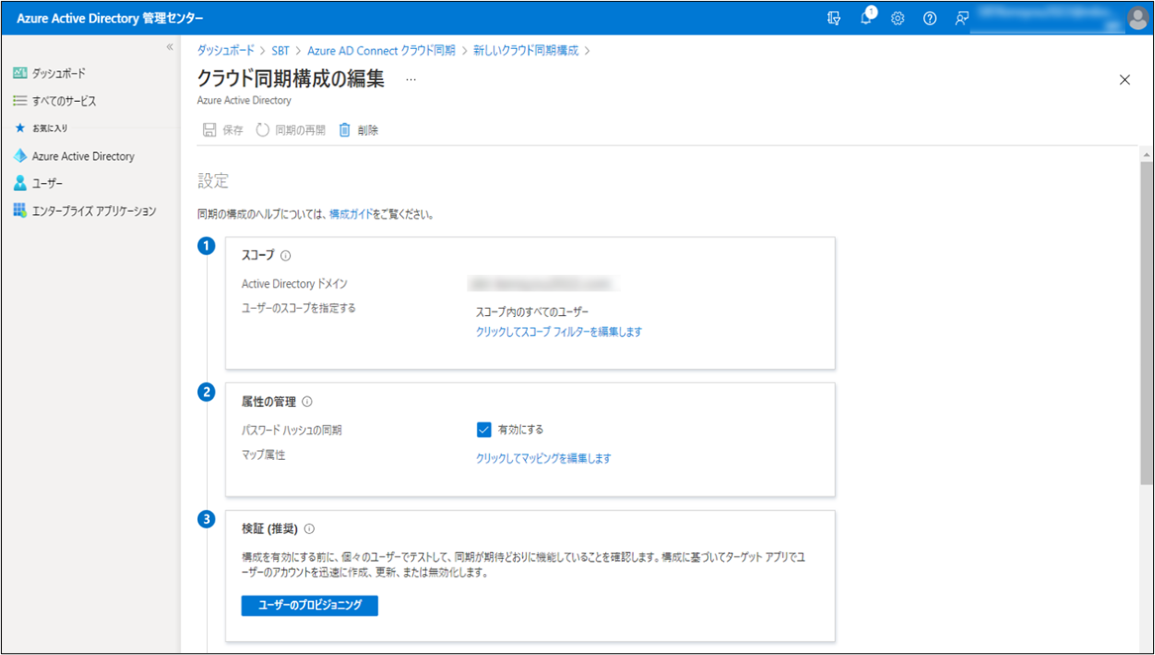Show info tooltip beside 属性の管理 heading

tap(307, 402)
